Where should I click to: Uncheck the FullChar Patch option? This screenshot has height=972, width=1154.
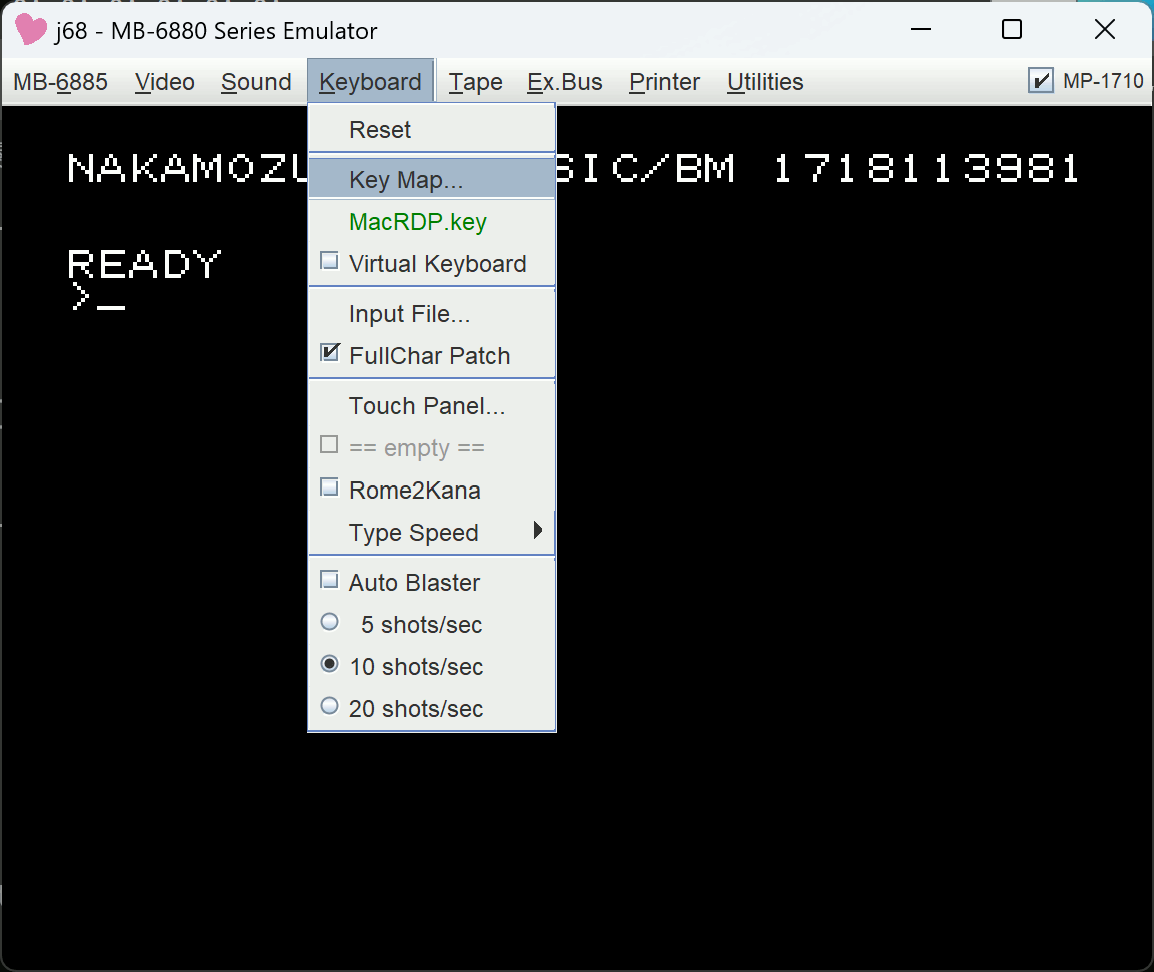coord(330,353)
